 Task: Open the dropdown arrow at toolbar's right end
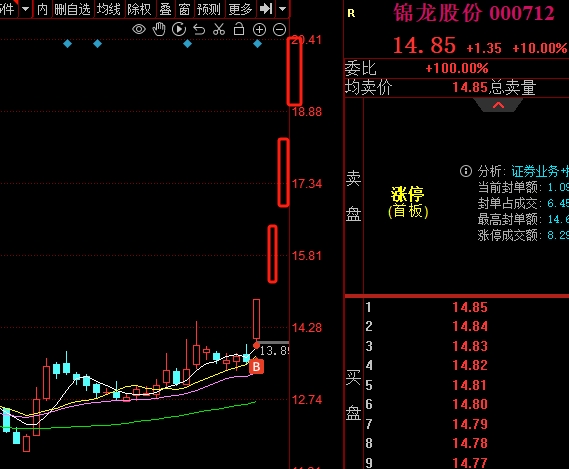pyautogui.click(x=283, y=8)
